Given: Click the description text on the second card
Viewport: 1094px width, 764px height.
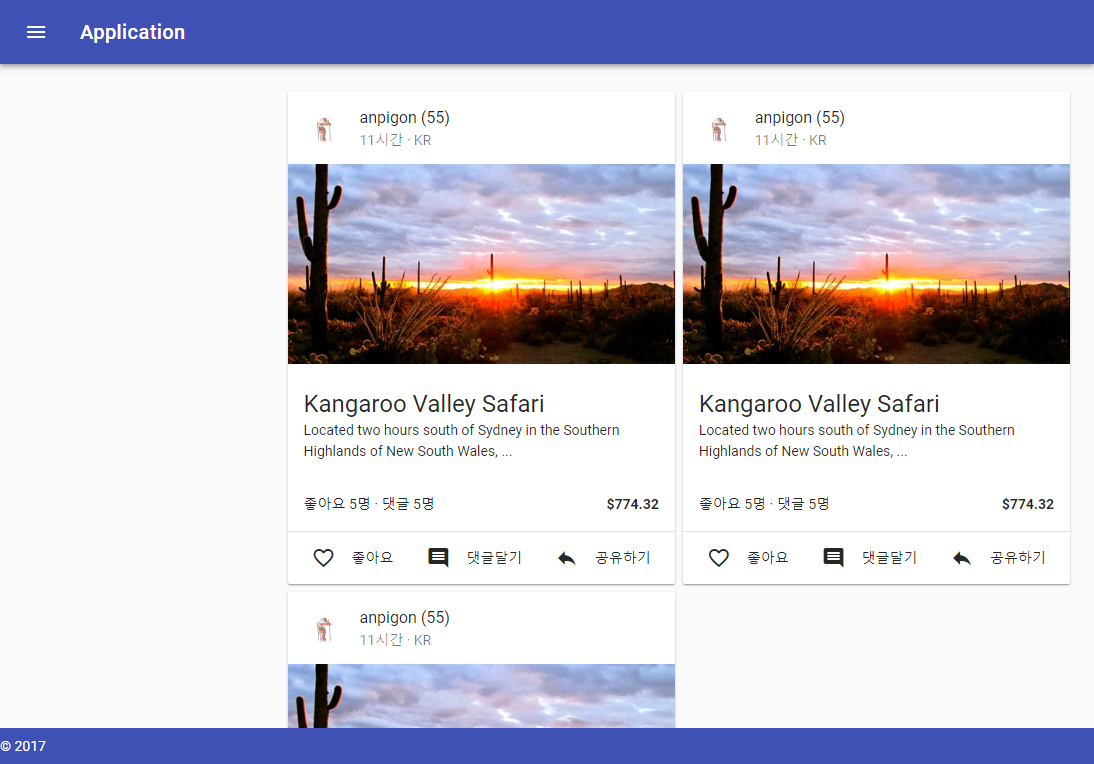Looking at the screenshot, I should 857,441.
